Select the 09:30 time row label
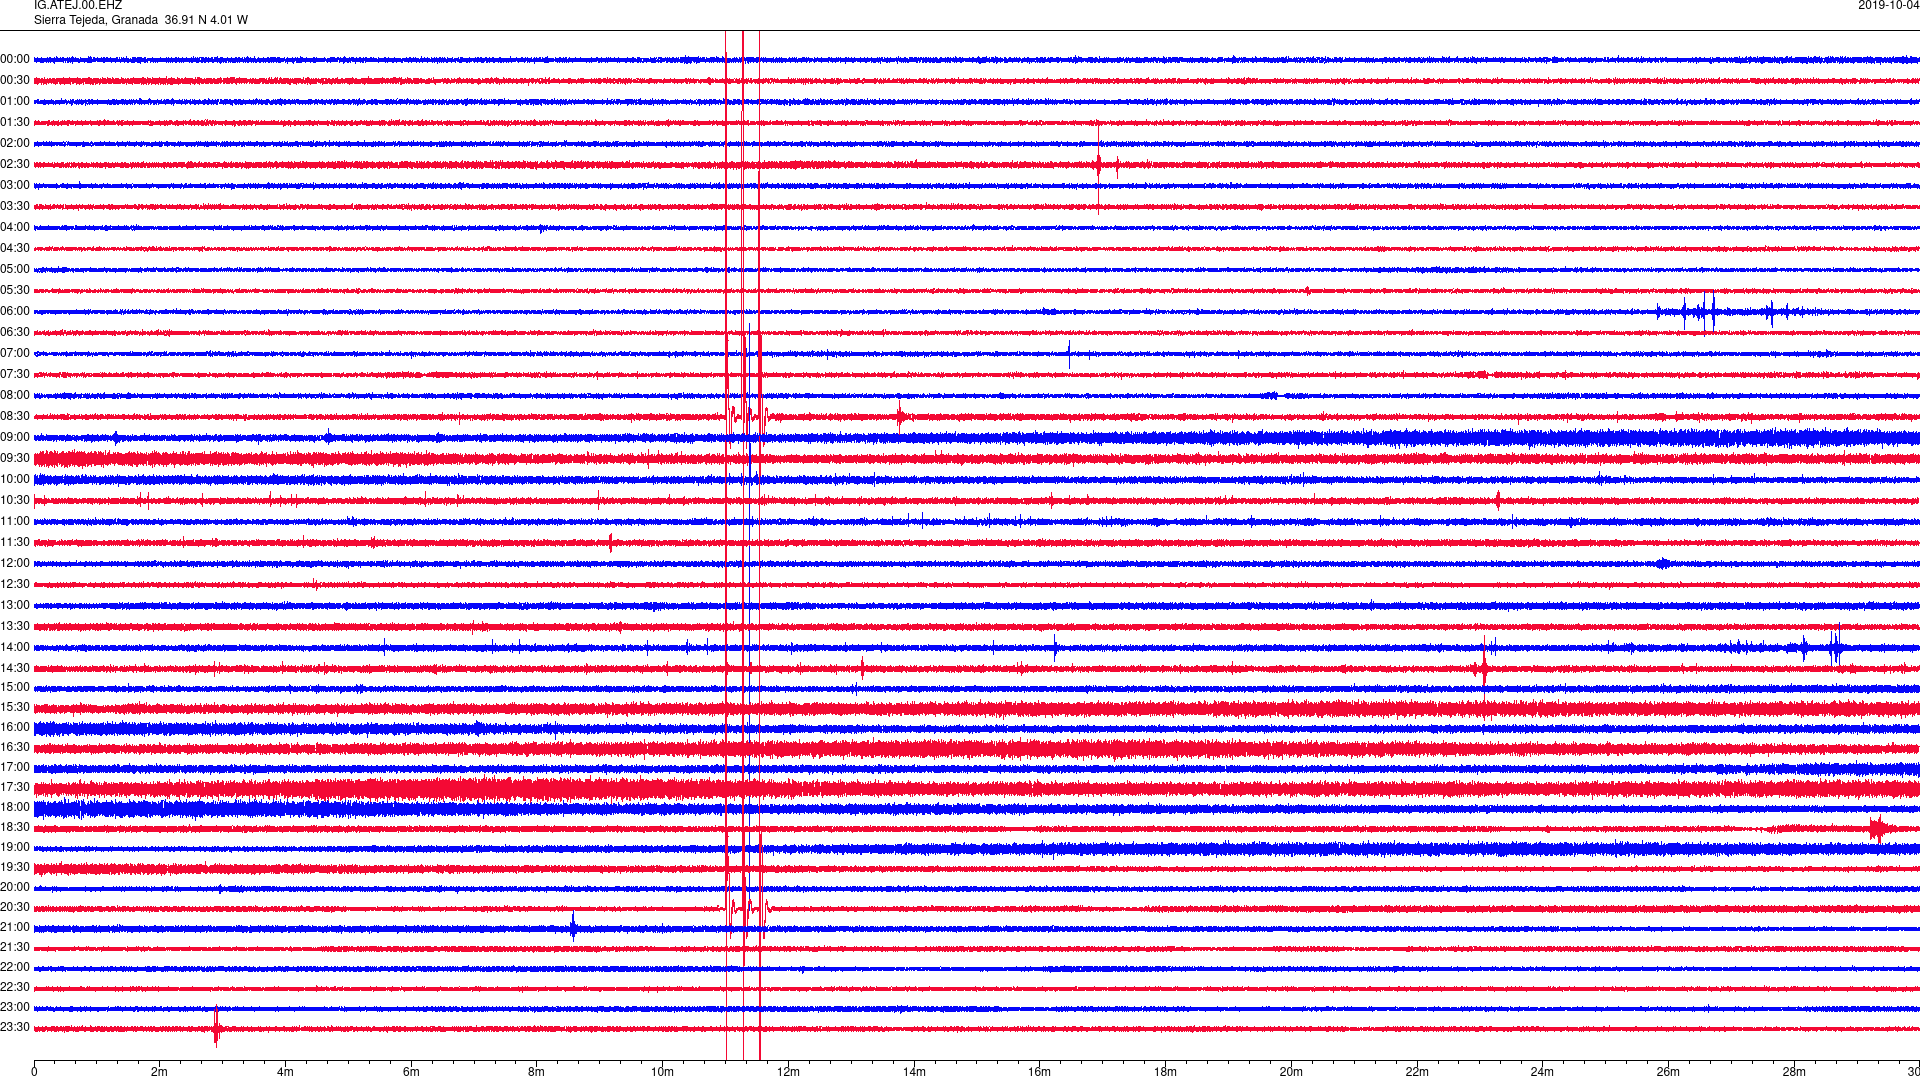 click(x=15, y=458)
